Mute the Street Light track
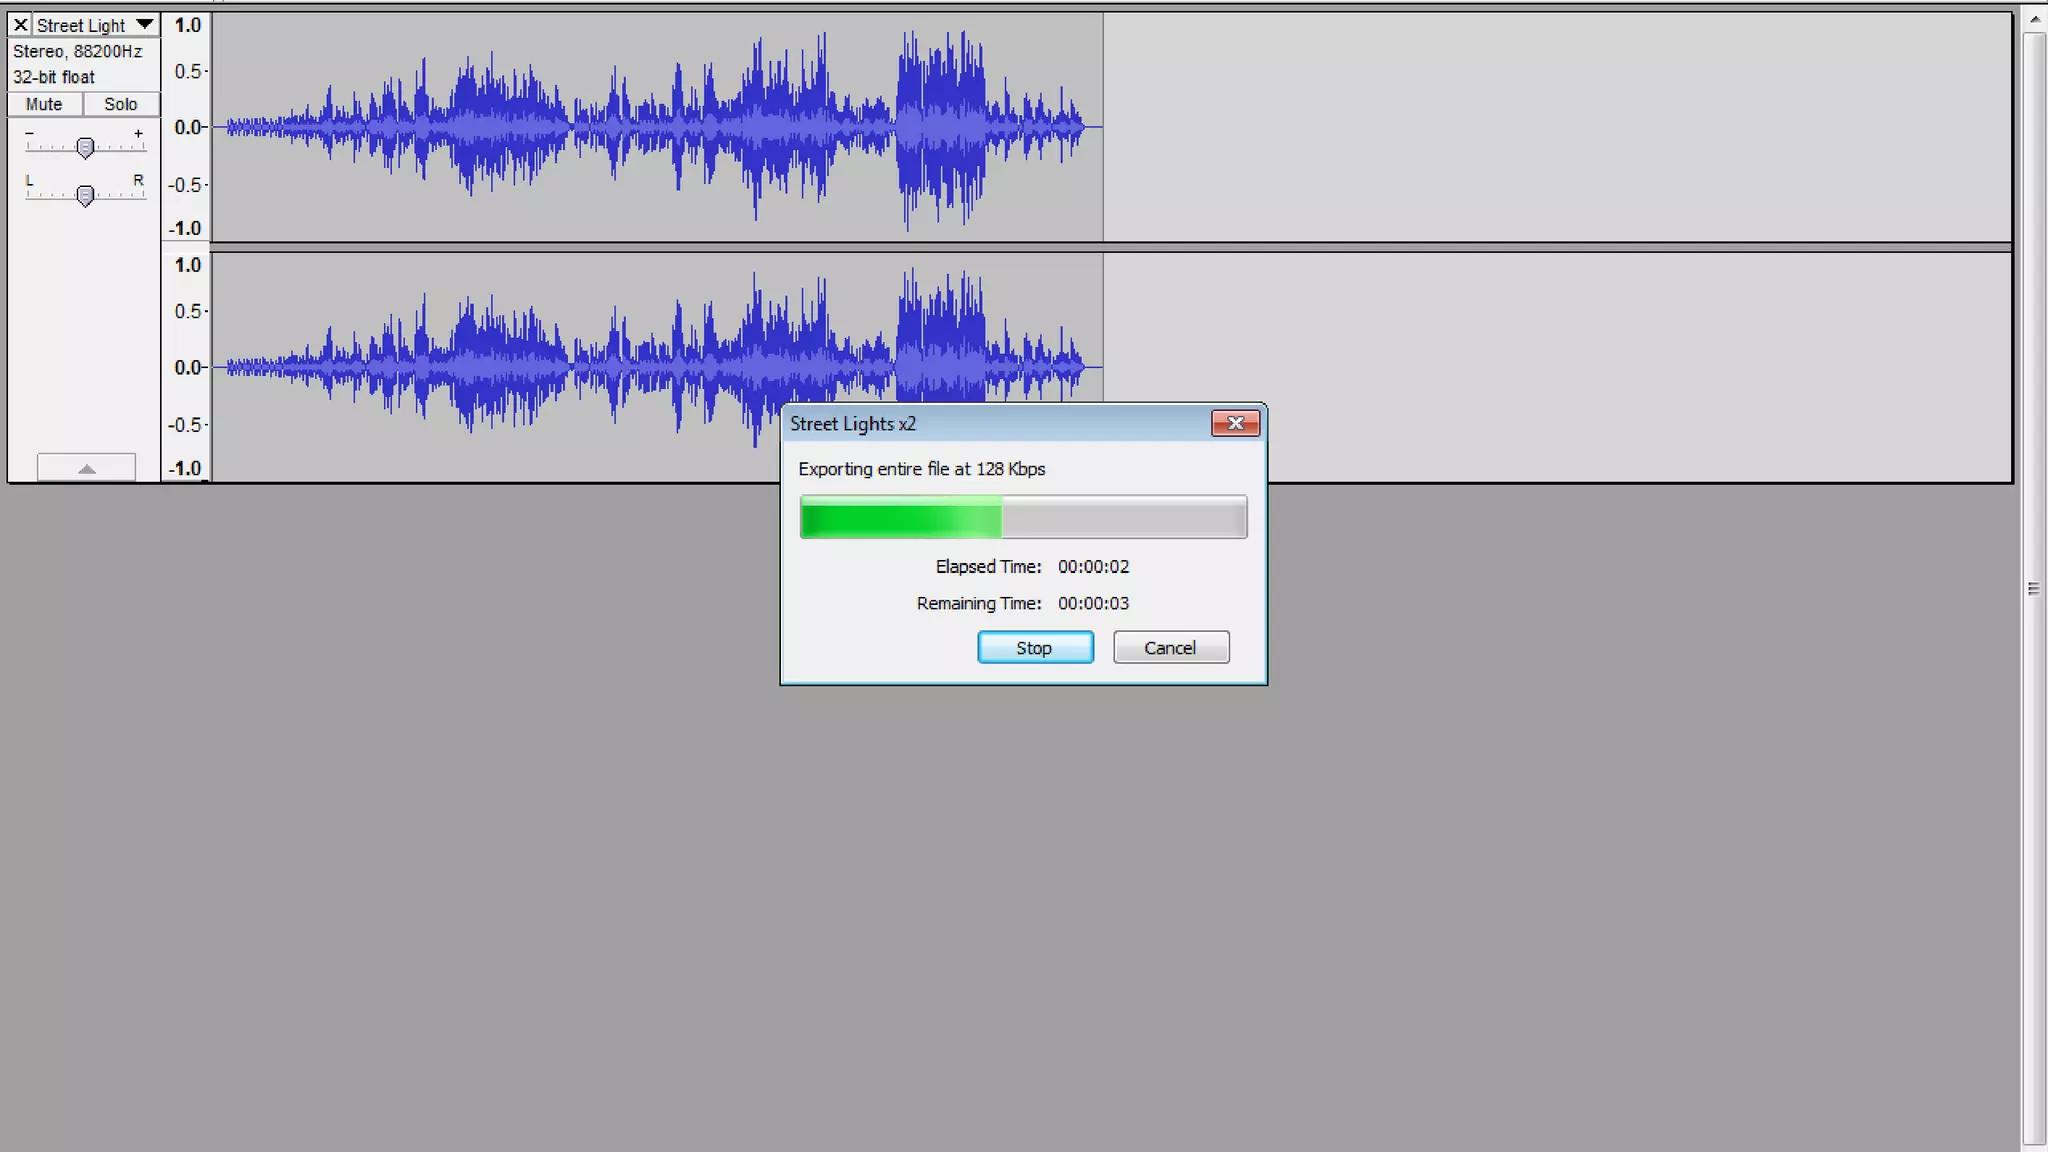2048x1152 pixels. tap(44, 104)
